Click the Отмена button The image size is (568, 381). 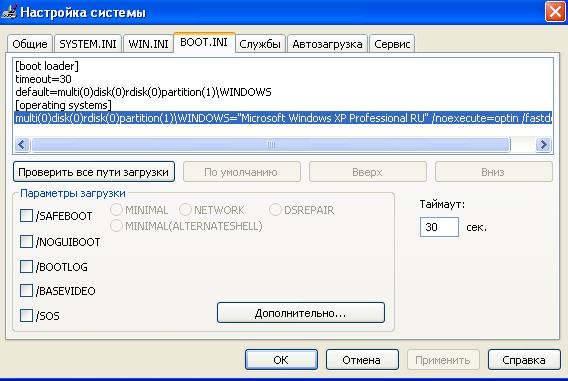pyautogui.click(x=362, y=360)
